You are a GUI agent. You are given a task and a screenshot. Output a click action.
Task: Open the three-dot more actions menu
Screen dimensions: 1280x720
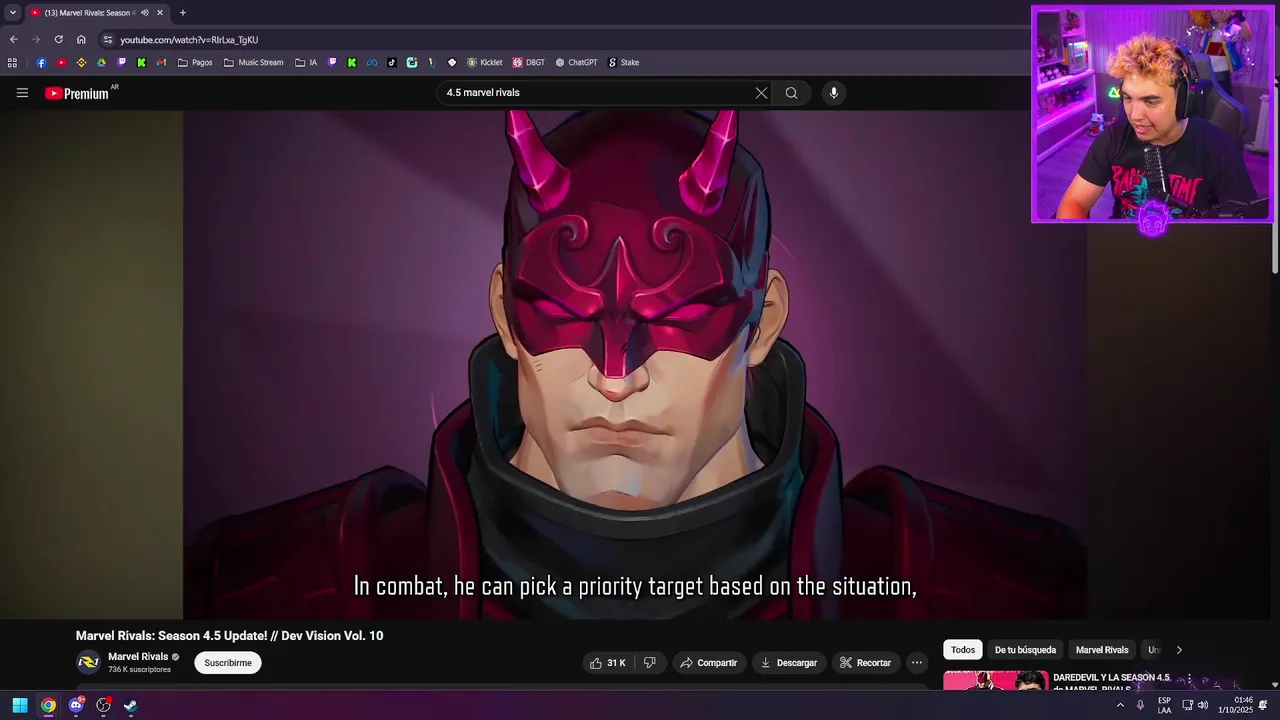pos(916,663)
